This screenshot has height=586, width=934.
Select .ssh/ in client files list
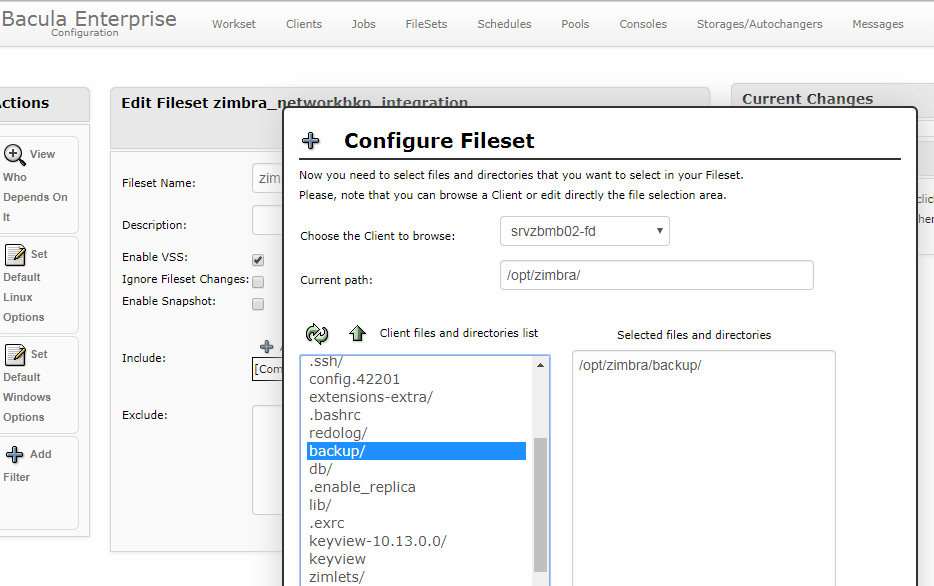[x=416, y=361]
